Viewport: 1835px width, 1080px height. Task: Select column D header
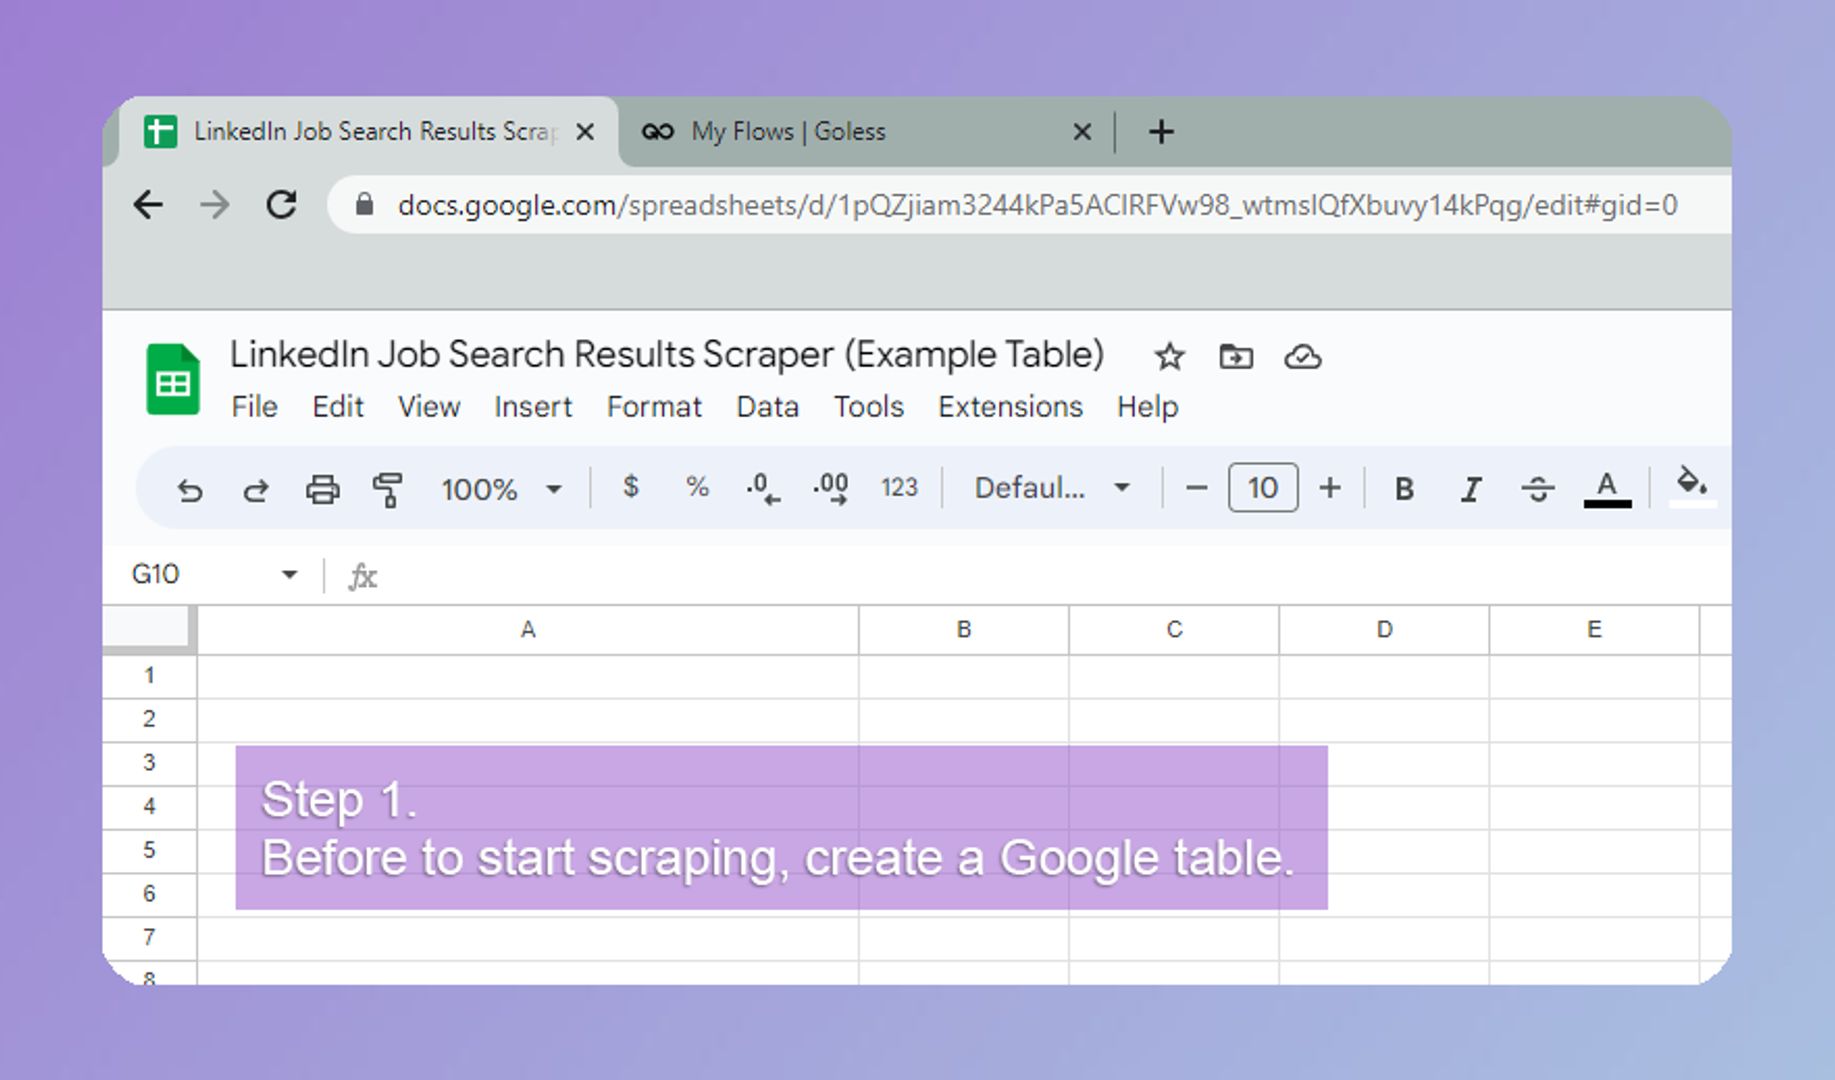click(1384, 630)
